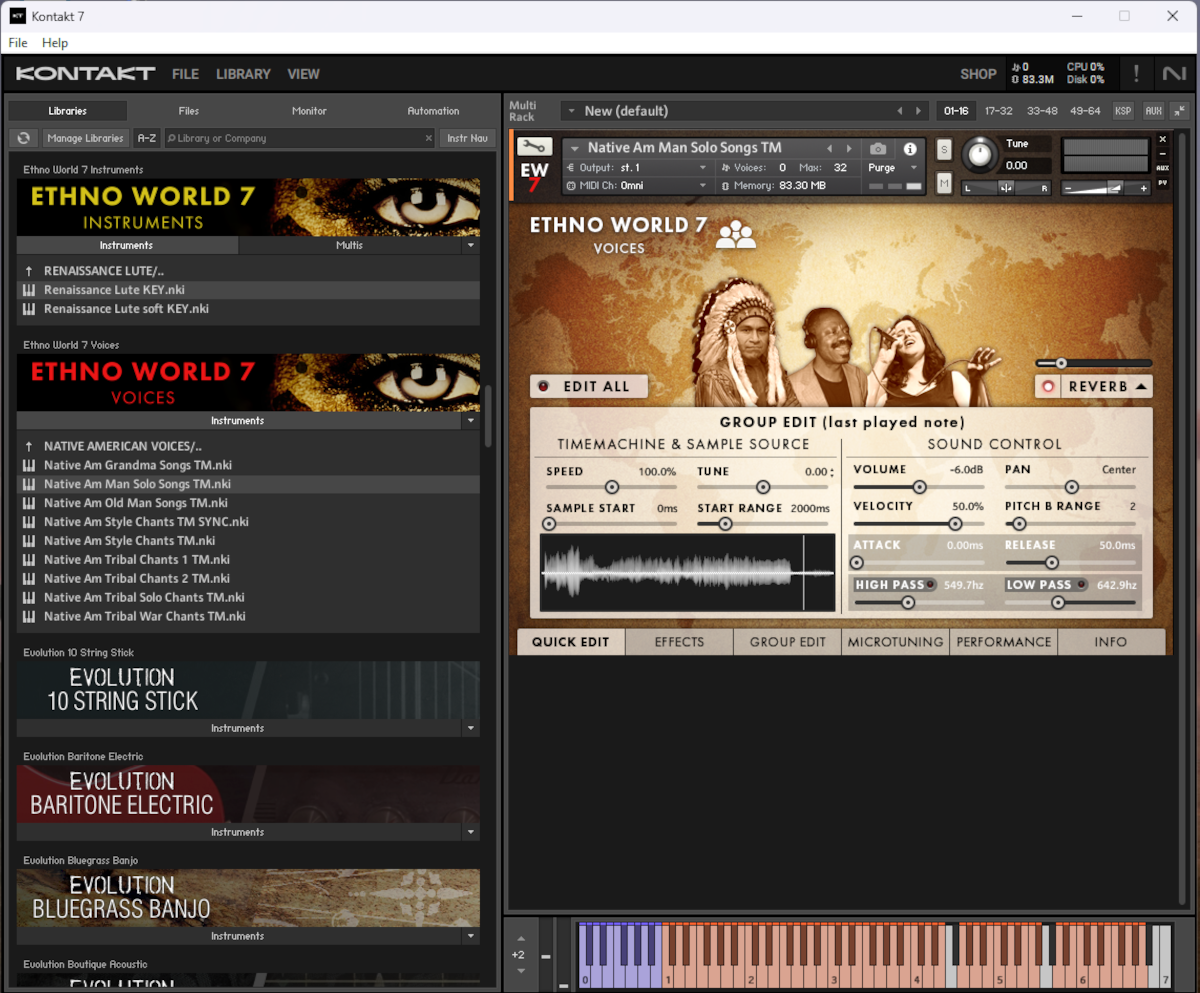1200x993 pixels.
Task: Click the voice ensemble people icon
Action: [736, 234]
